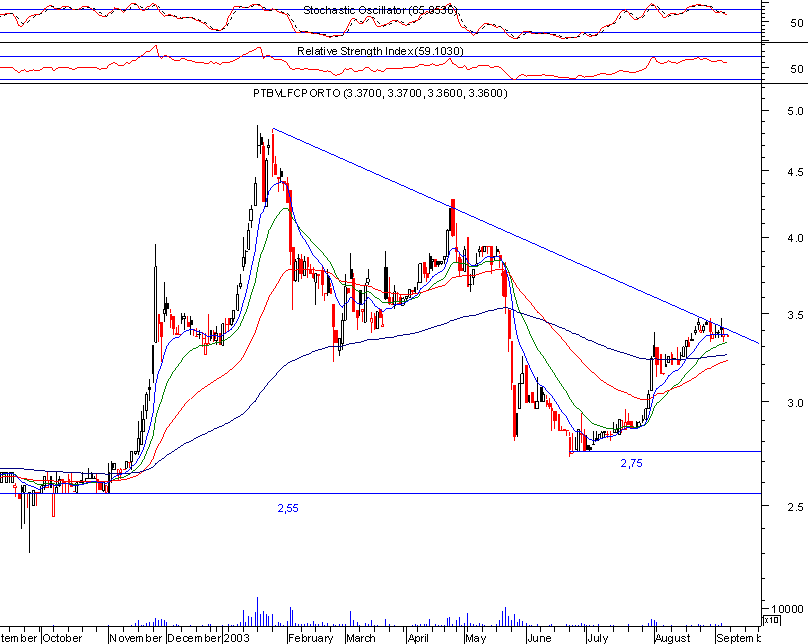Click the June label on time axis
The image size is (808, 644).
[539, 638]
